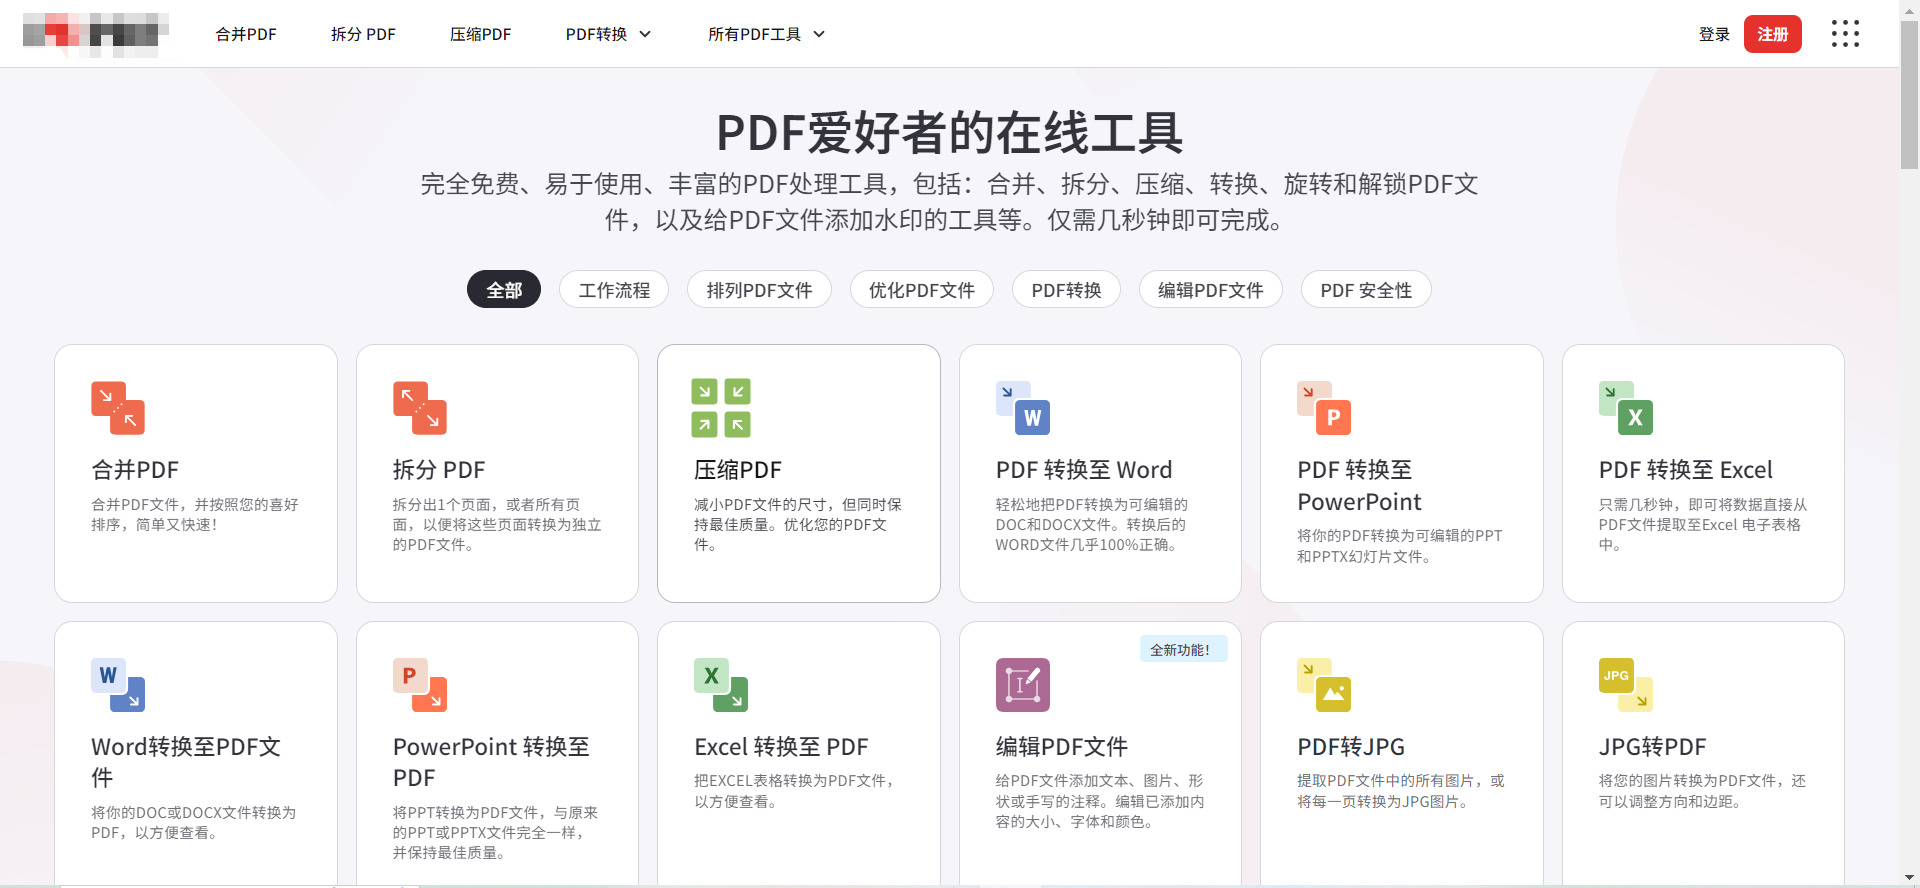The image size is (1920, 888).
Task: Open the nine-dot apps grid menu
Action: (1845, 34)
